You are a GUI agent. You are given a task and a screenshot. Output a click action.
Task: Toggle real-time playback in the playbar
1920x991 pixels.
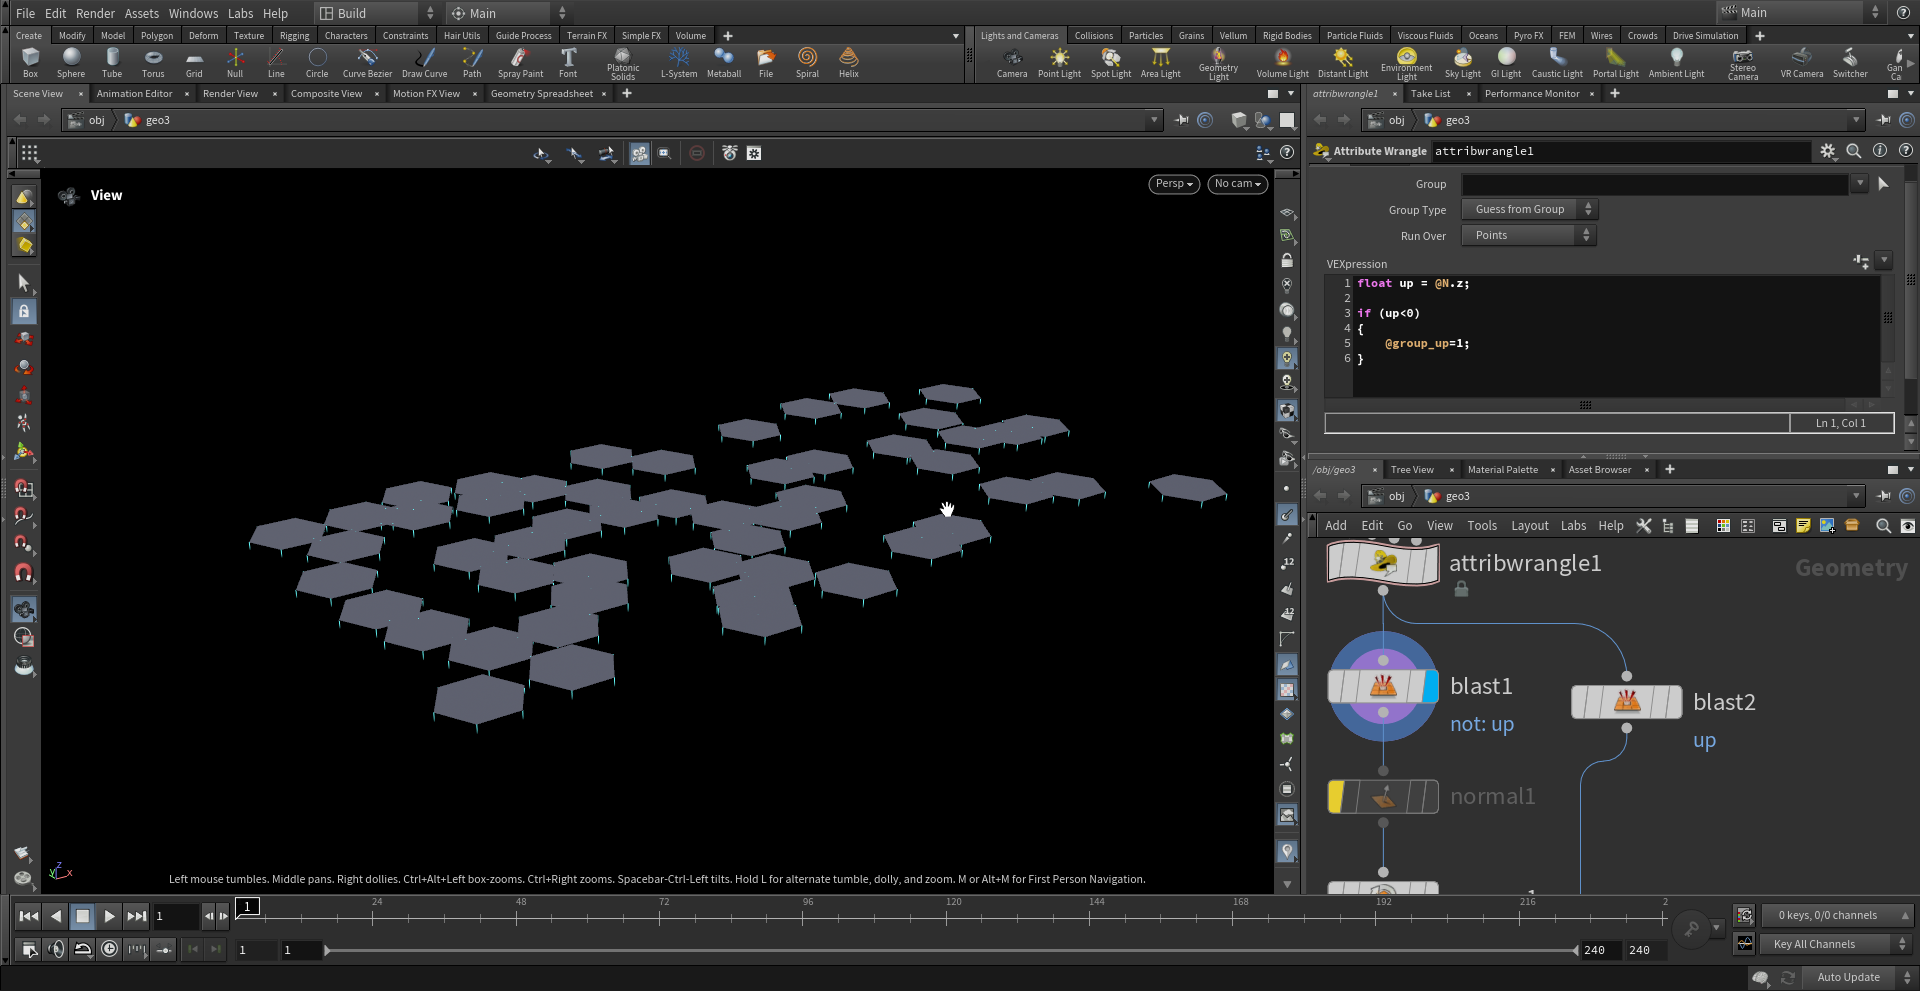pyautogui.click(x=110, y=949)
